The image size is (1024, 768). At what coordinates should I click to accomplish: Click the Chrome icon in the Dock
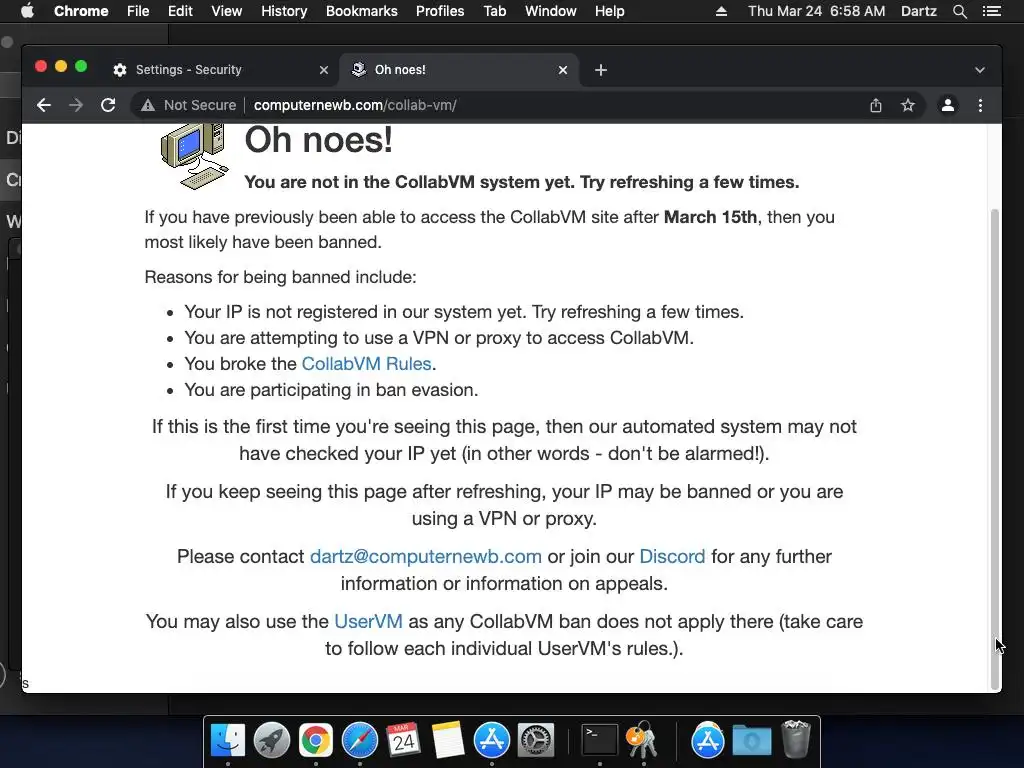click(315, 741)
